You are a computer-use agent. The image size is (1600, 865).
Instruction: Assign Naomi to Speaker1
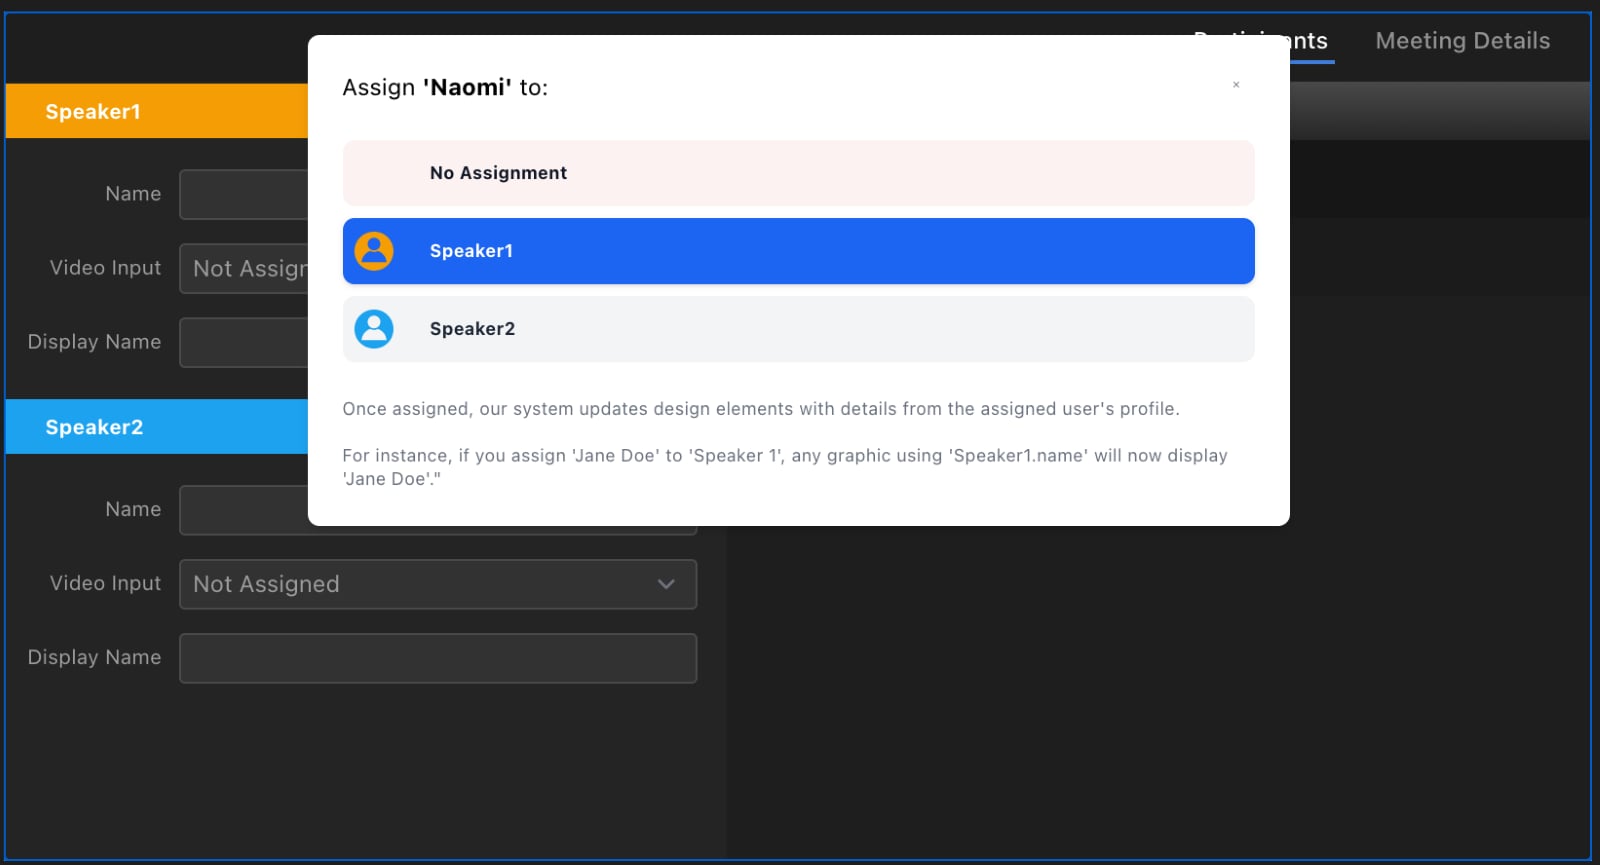pos(798,251)
